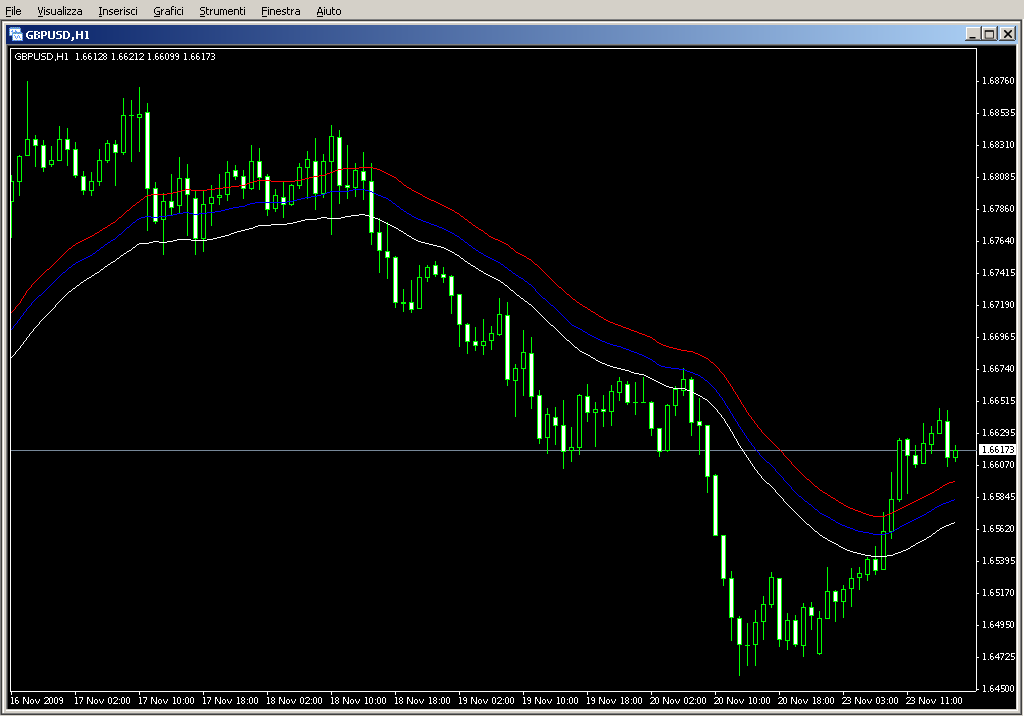This screenshot has width=1024, height=717.
Task: Click price scale value 1.68310
Action: [x=999, y=145]
